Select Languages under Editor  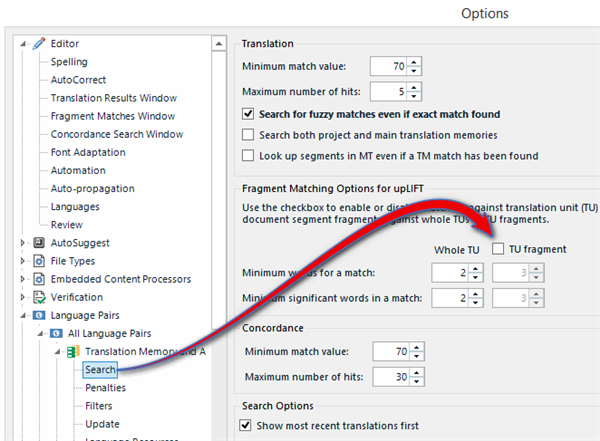75,207
